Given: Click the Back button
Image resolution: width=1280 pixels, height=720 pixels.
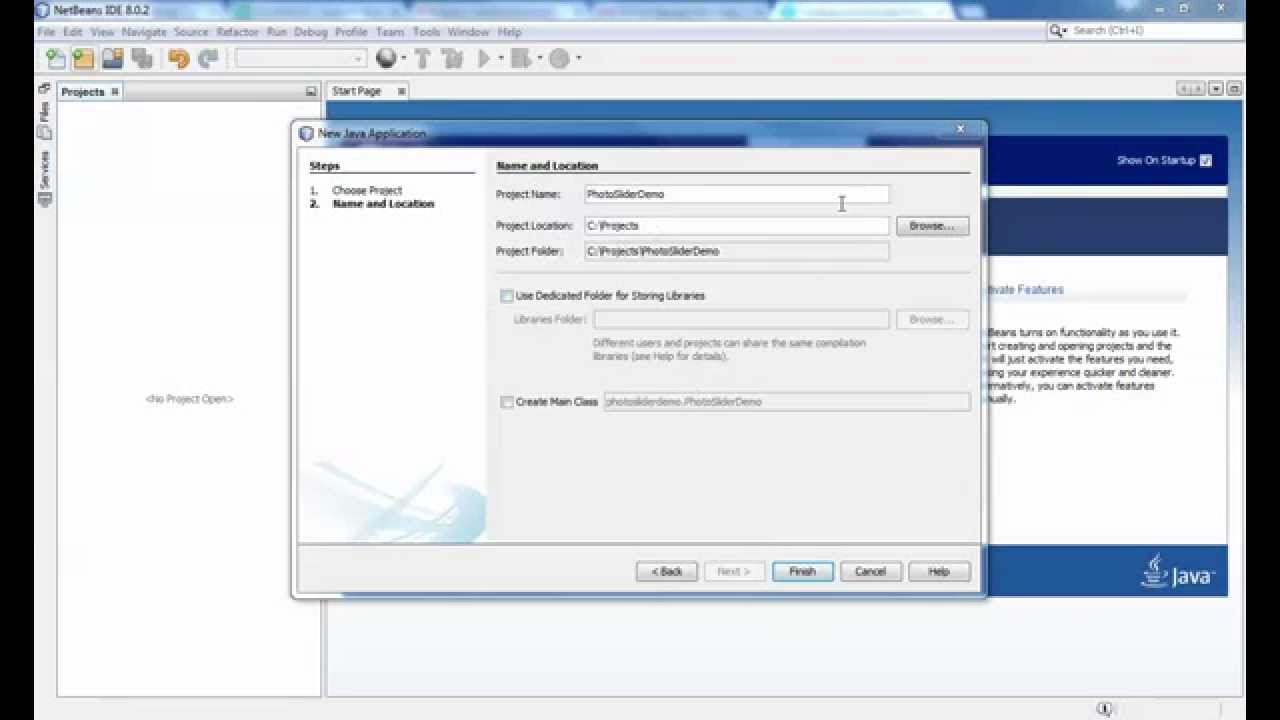Looking at the screenshot, I should [667, 572].
